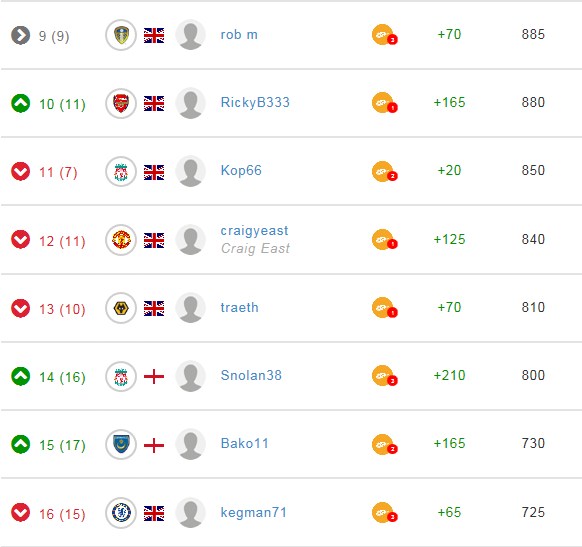The height and width of the screenshot is (547, 582).
Task: Click the Portsmouth club badge in Bako11's row
Action: [x=121, y=445]
